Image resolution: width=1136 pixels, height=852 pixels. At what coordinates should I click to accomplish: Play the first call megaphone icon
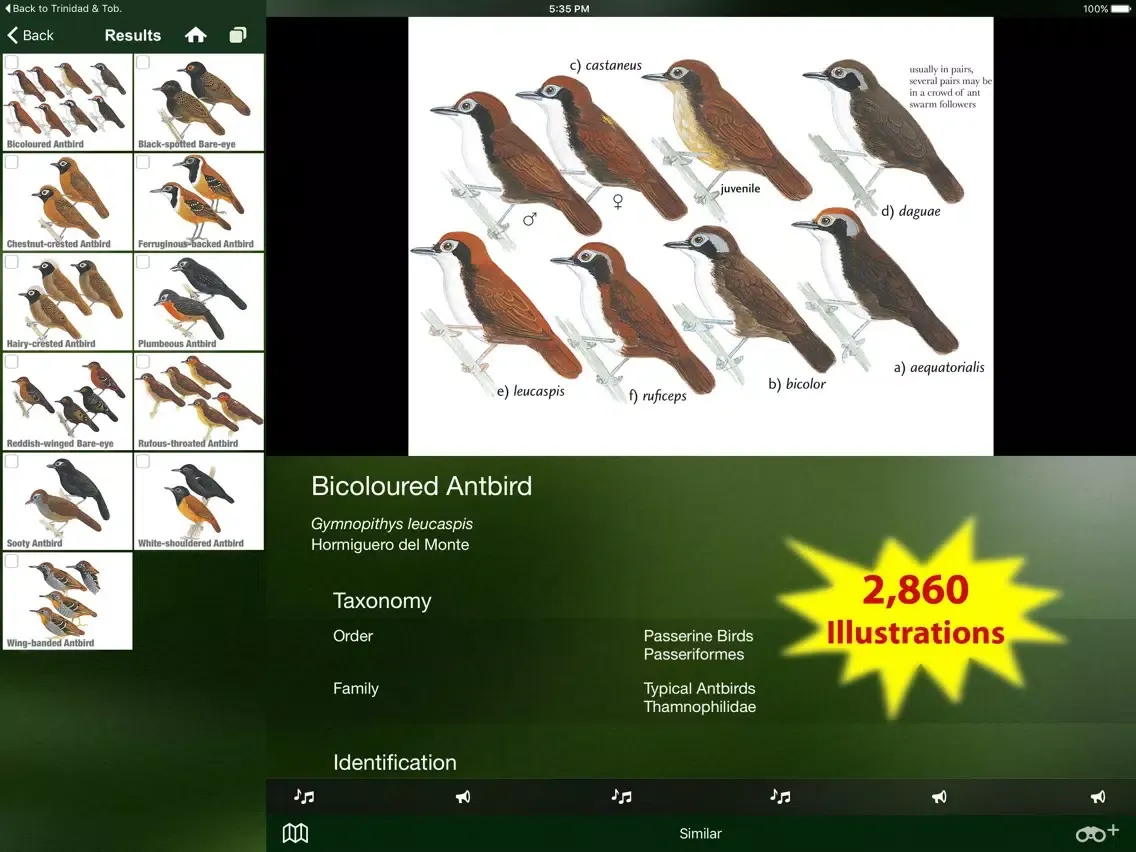[463, 797]
